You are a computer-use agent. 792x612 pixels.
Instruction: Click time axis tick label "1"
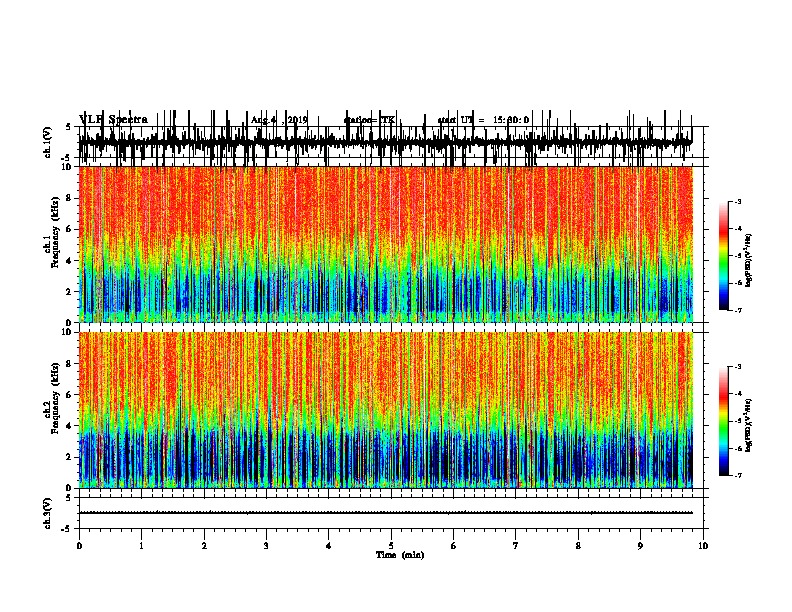click(x=141, y=546)
